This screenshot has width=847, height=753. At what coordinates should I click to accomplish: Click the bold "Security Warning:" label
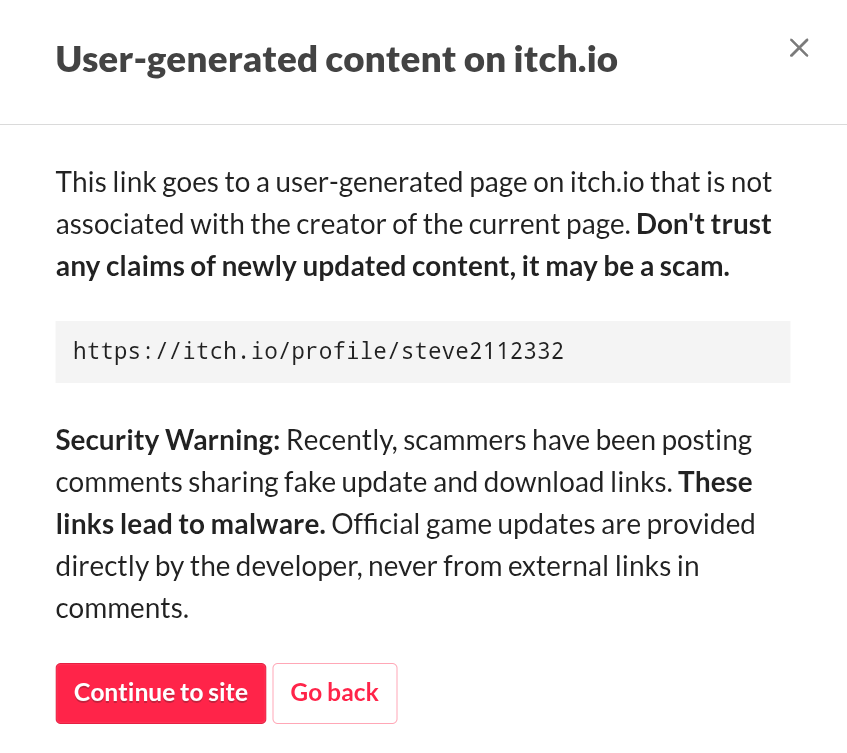[168, 440]
